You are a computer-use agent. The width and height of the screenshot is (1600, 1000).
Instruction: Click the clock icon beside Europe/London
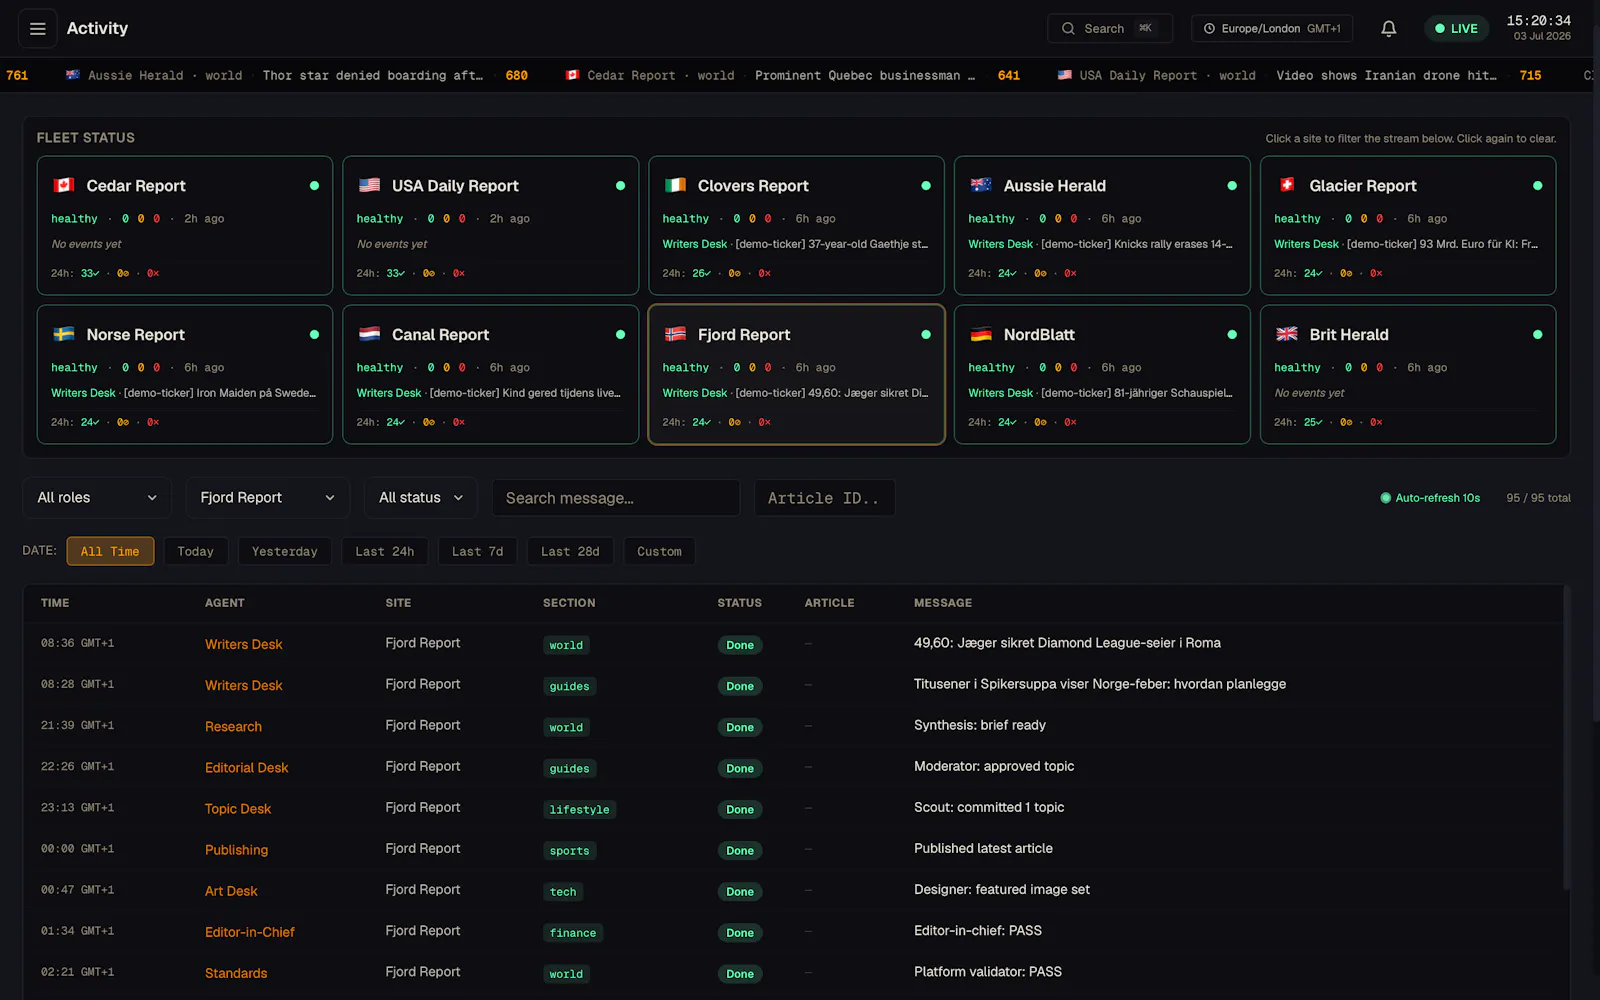click(1209, 29)
